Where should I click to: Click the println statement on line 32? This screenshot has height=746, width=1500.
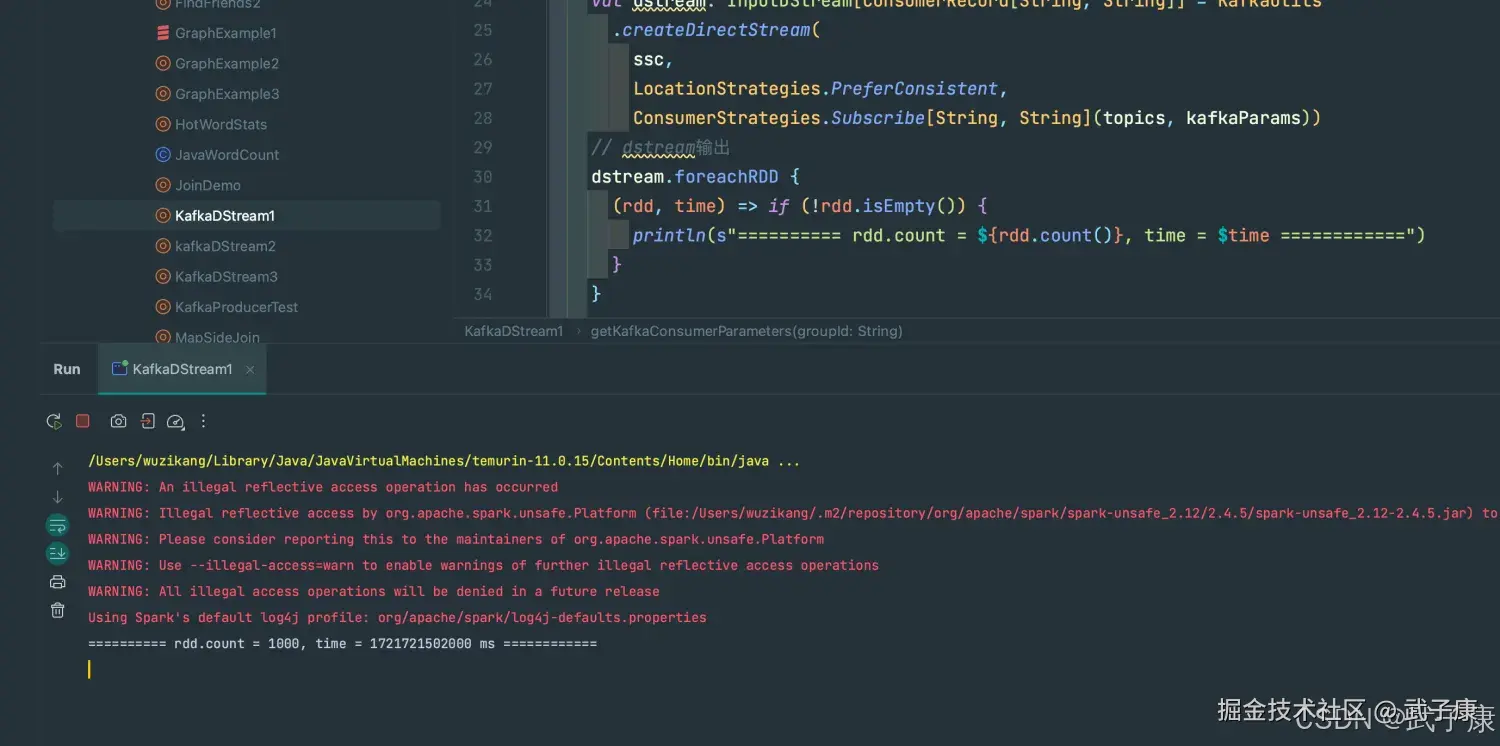pos(669,236)
